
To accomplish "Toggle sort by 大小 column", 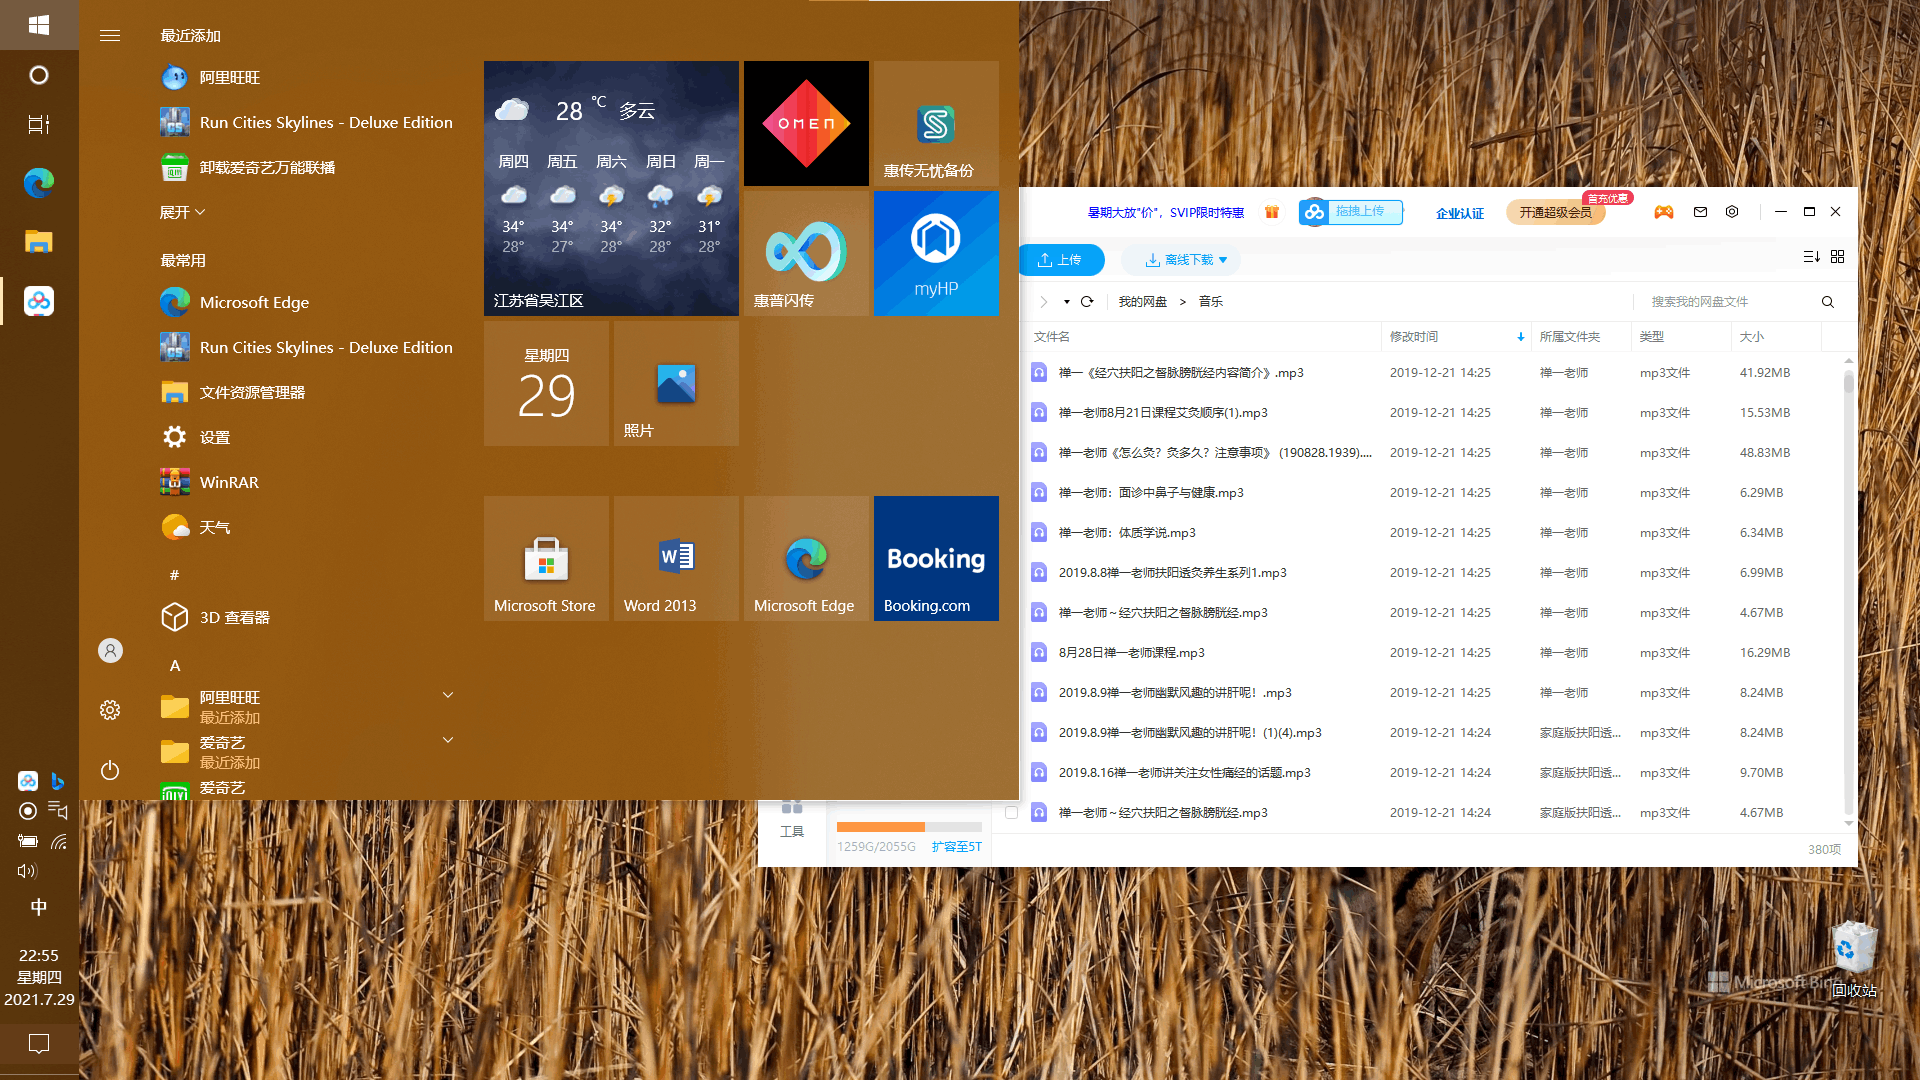I will coord(1776,337).
